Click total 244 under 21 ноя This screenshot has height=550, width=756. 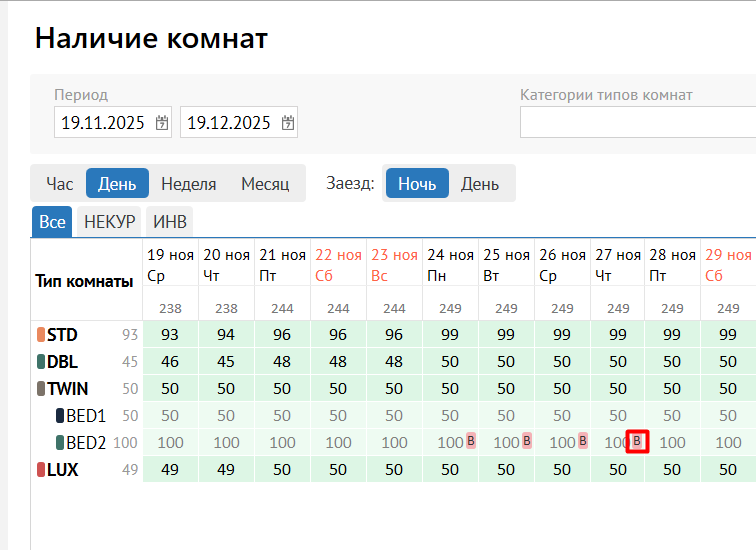[x=282, y=308]
